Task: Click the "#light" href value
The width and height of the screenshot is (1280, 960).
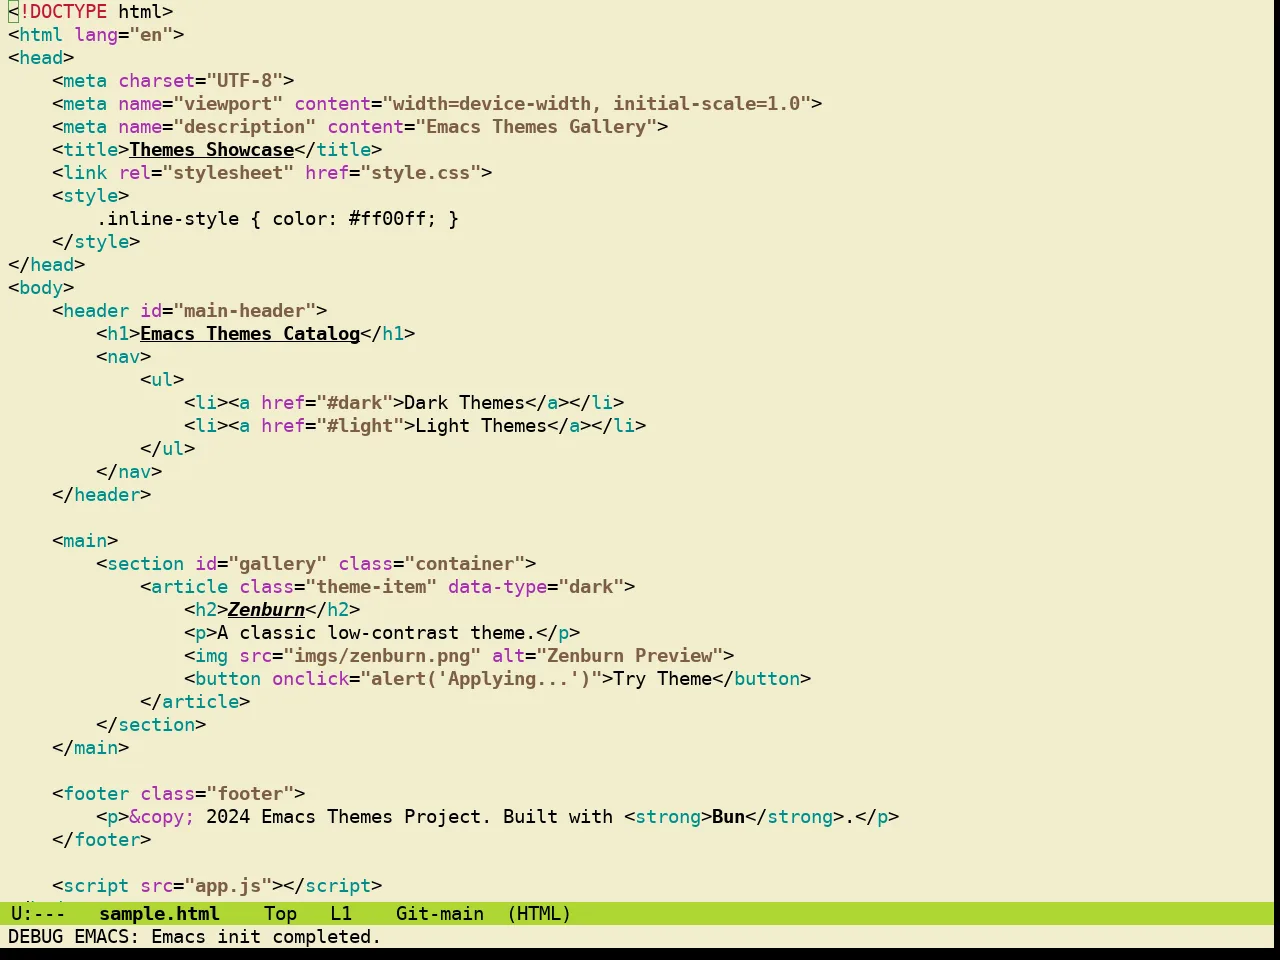Action: coord(360,426)
